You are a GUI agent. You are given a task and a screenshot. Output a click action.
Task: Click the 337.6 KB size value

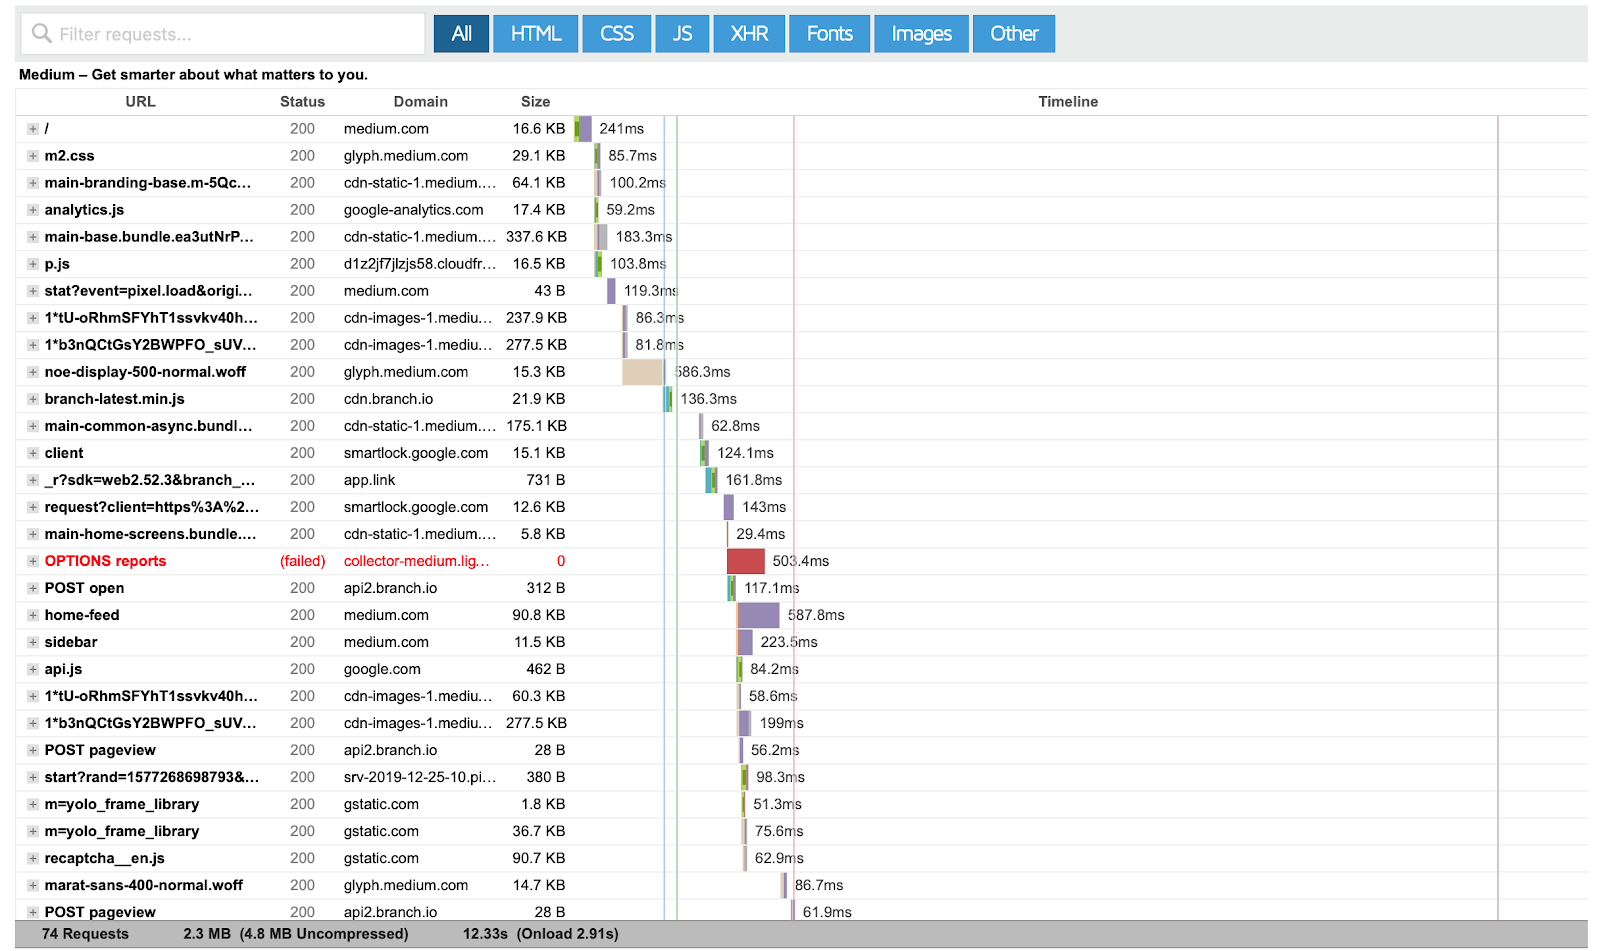coord(536,237)
